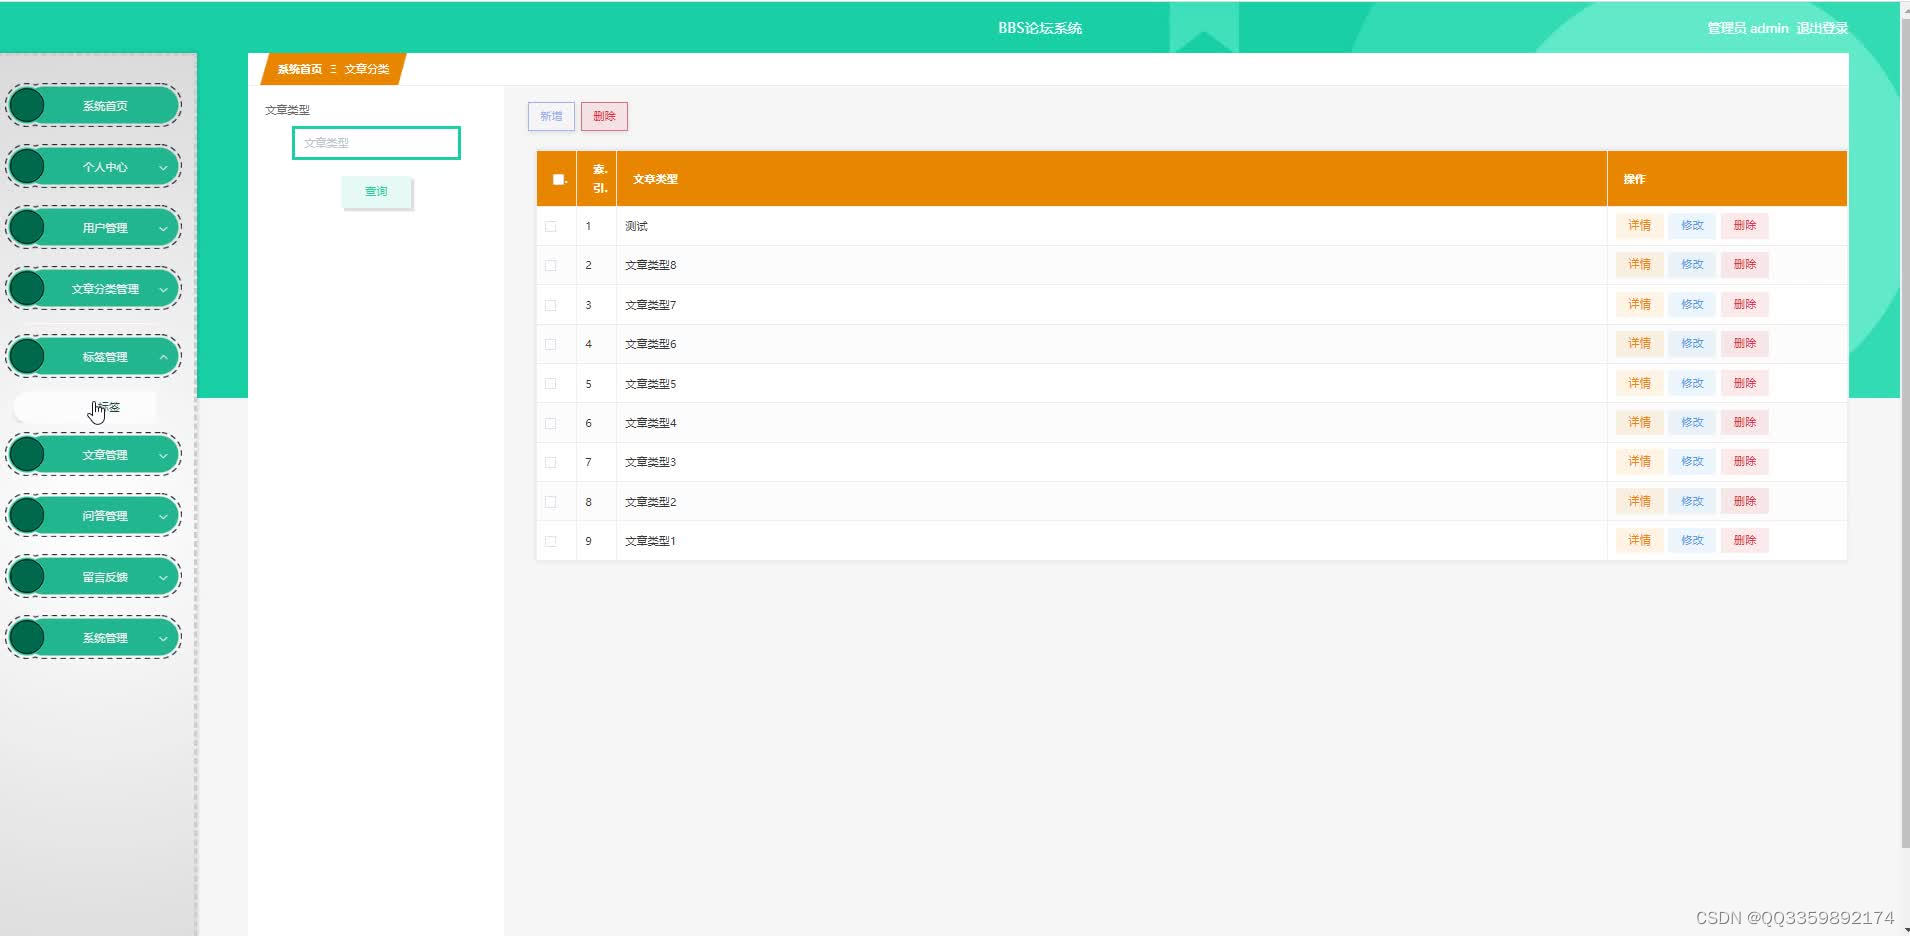Open the 文章管理 sidebar menu
The height and width of the screenshot is (936, 1910).
point(94,455)
